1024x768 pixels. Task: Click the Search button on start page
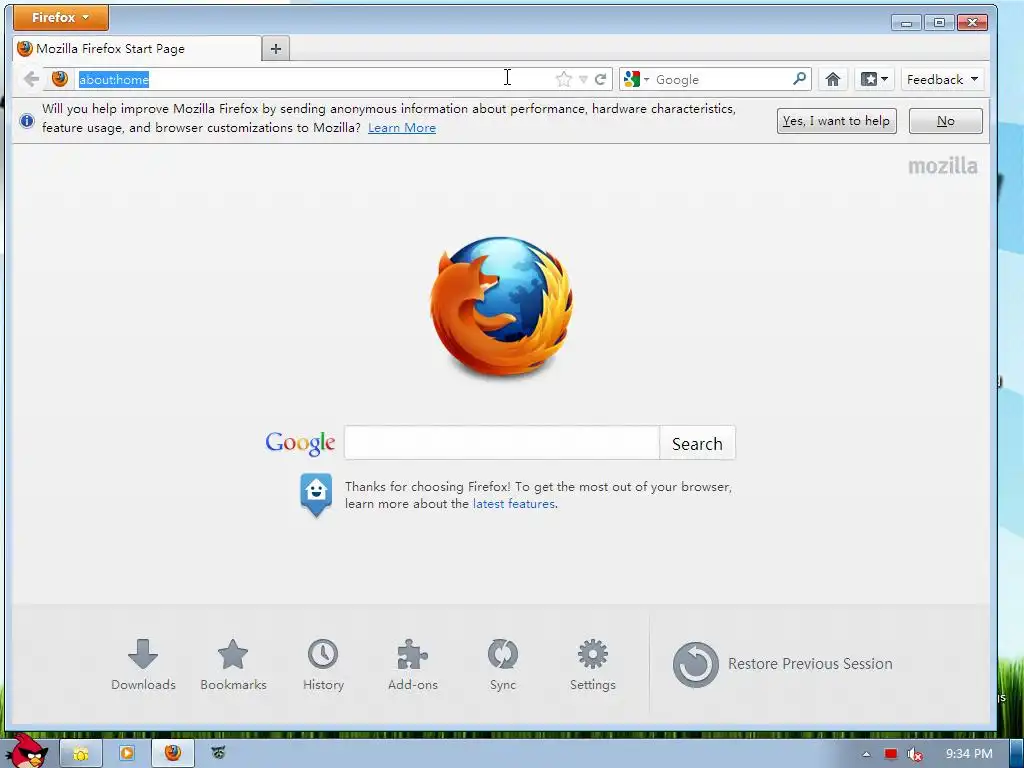(697, 443)
